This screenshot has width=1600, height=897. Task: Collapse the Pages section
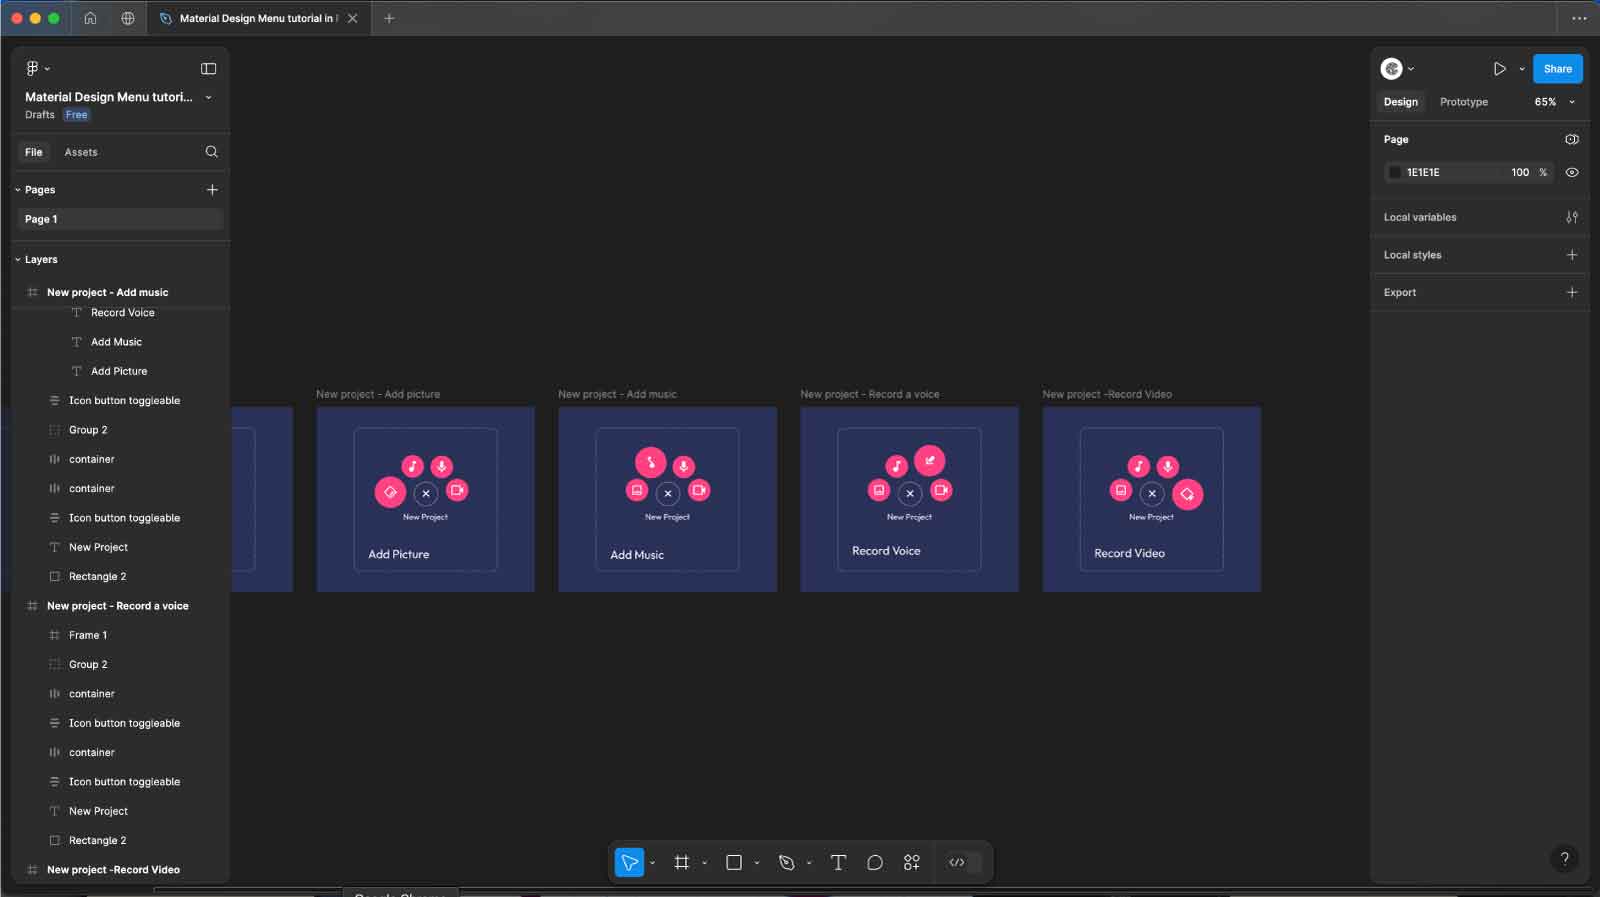[18, 190]
